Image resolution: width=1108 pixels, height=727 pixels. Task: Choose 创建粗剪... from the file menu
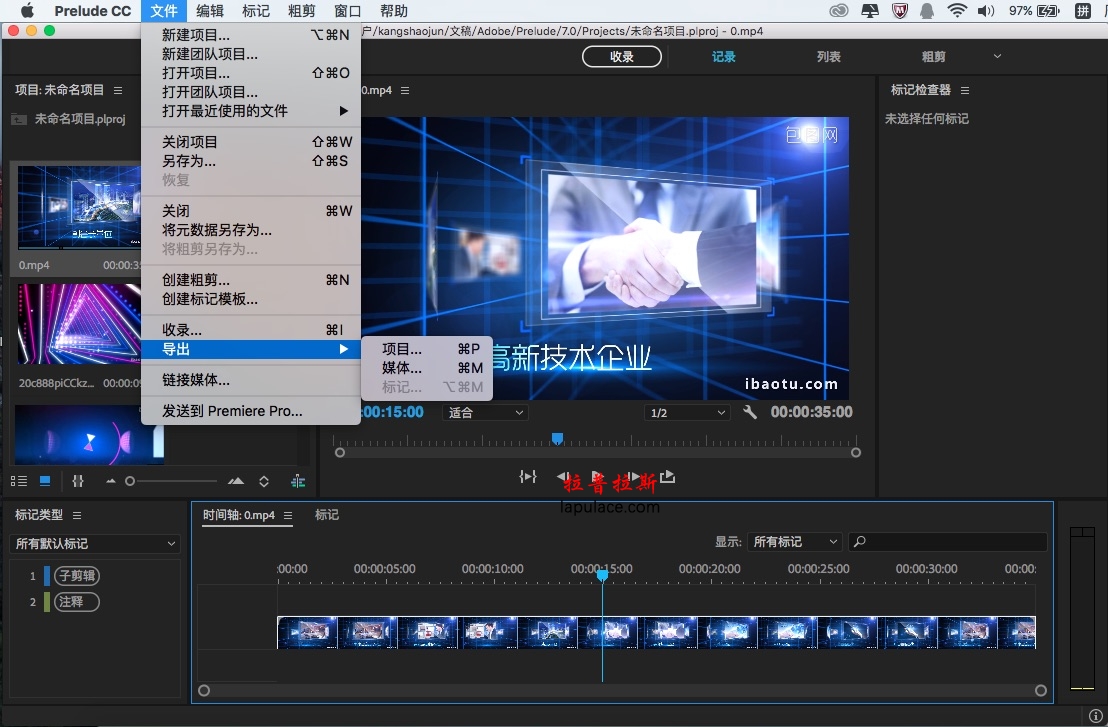click(251, 280)
